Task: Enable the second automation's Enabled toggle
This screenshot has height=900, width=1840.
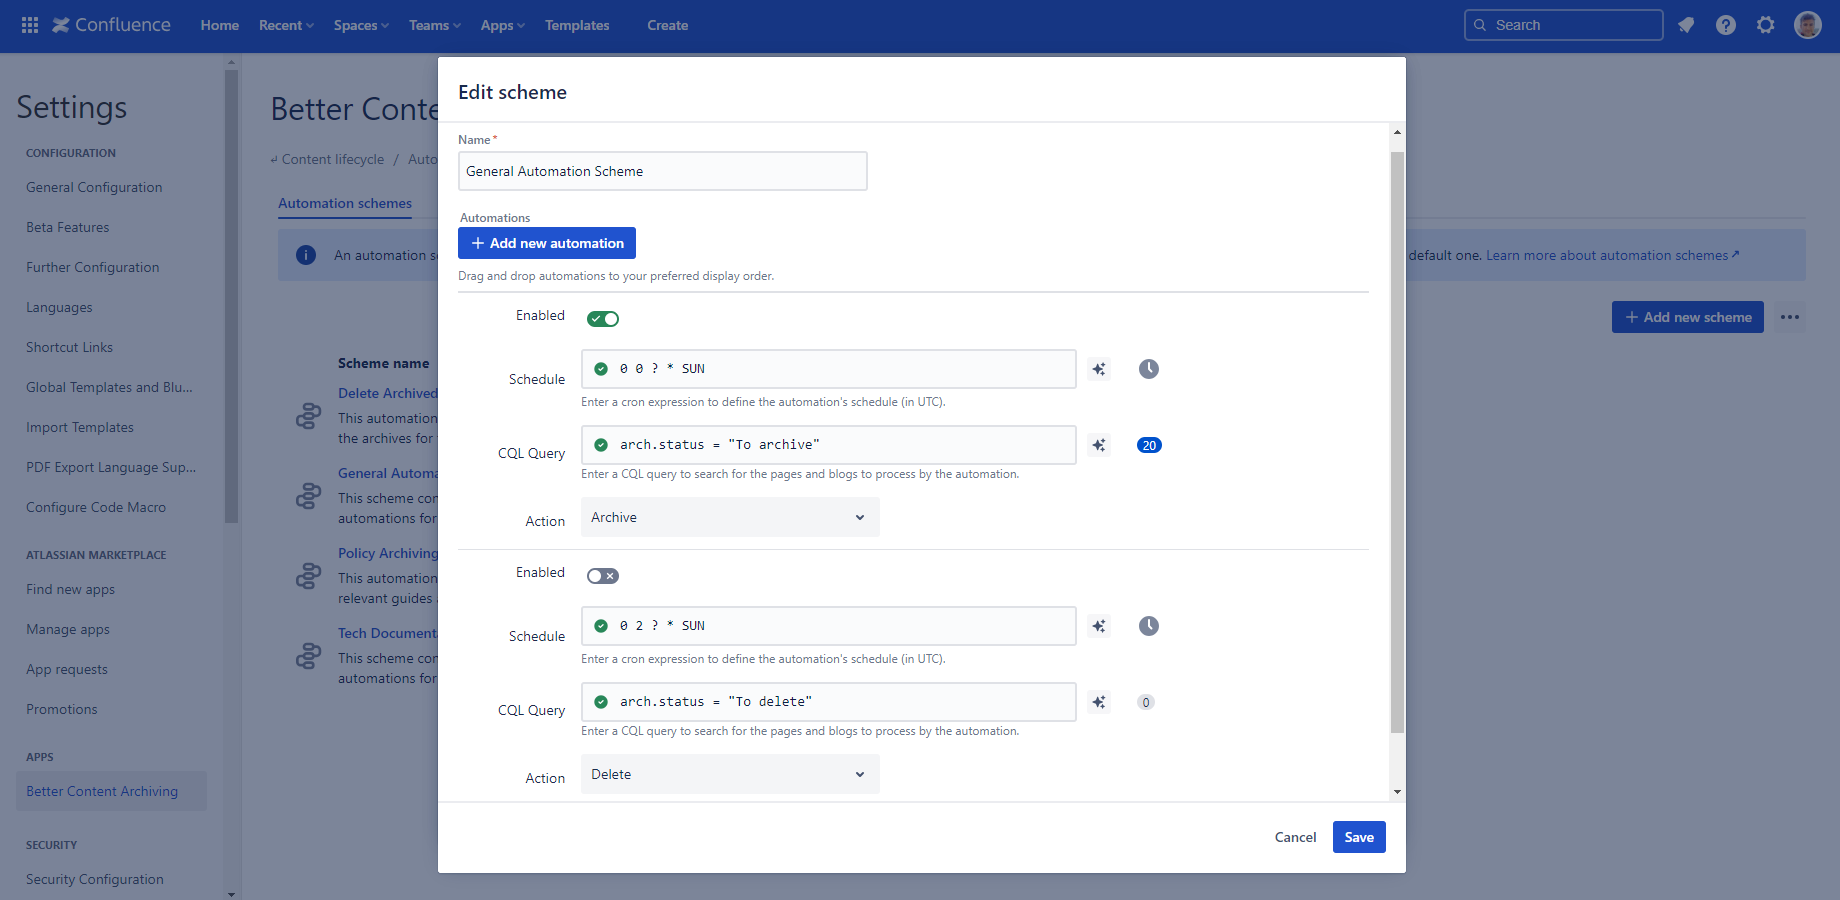Action: pos(602,575)
